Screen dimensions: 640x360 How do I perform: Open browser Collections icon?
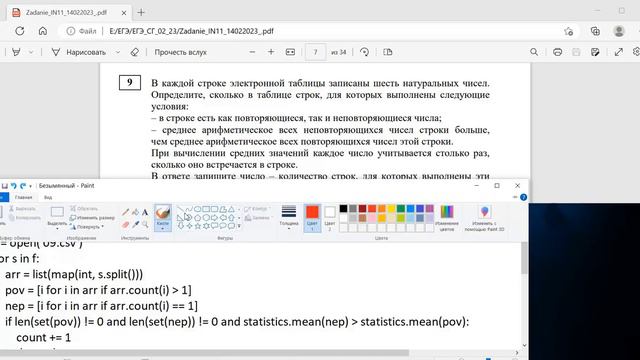click(595, 31)
